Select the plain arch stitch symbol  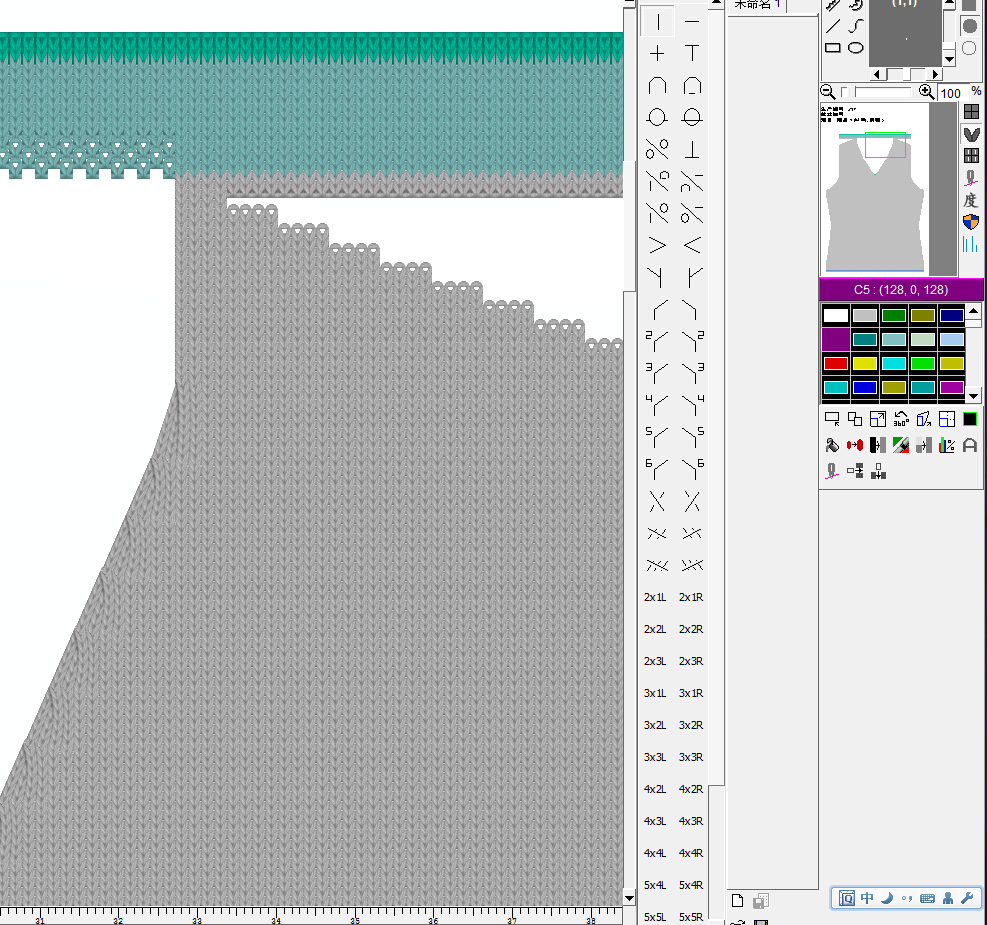point(657,86)
